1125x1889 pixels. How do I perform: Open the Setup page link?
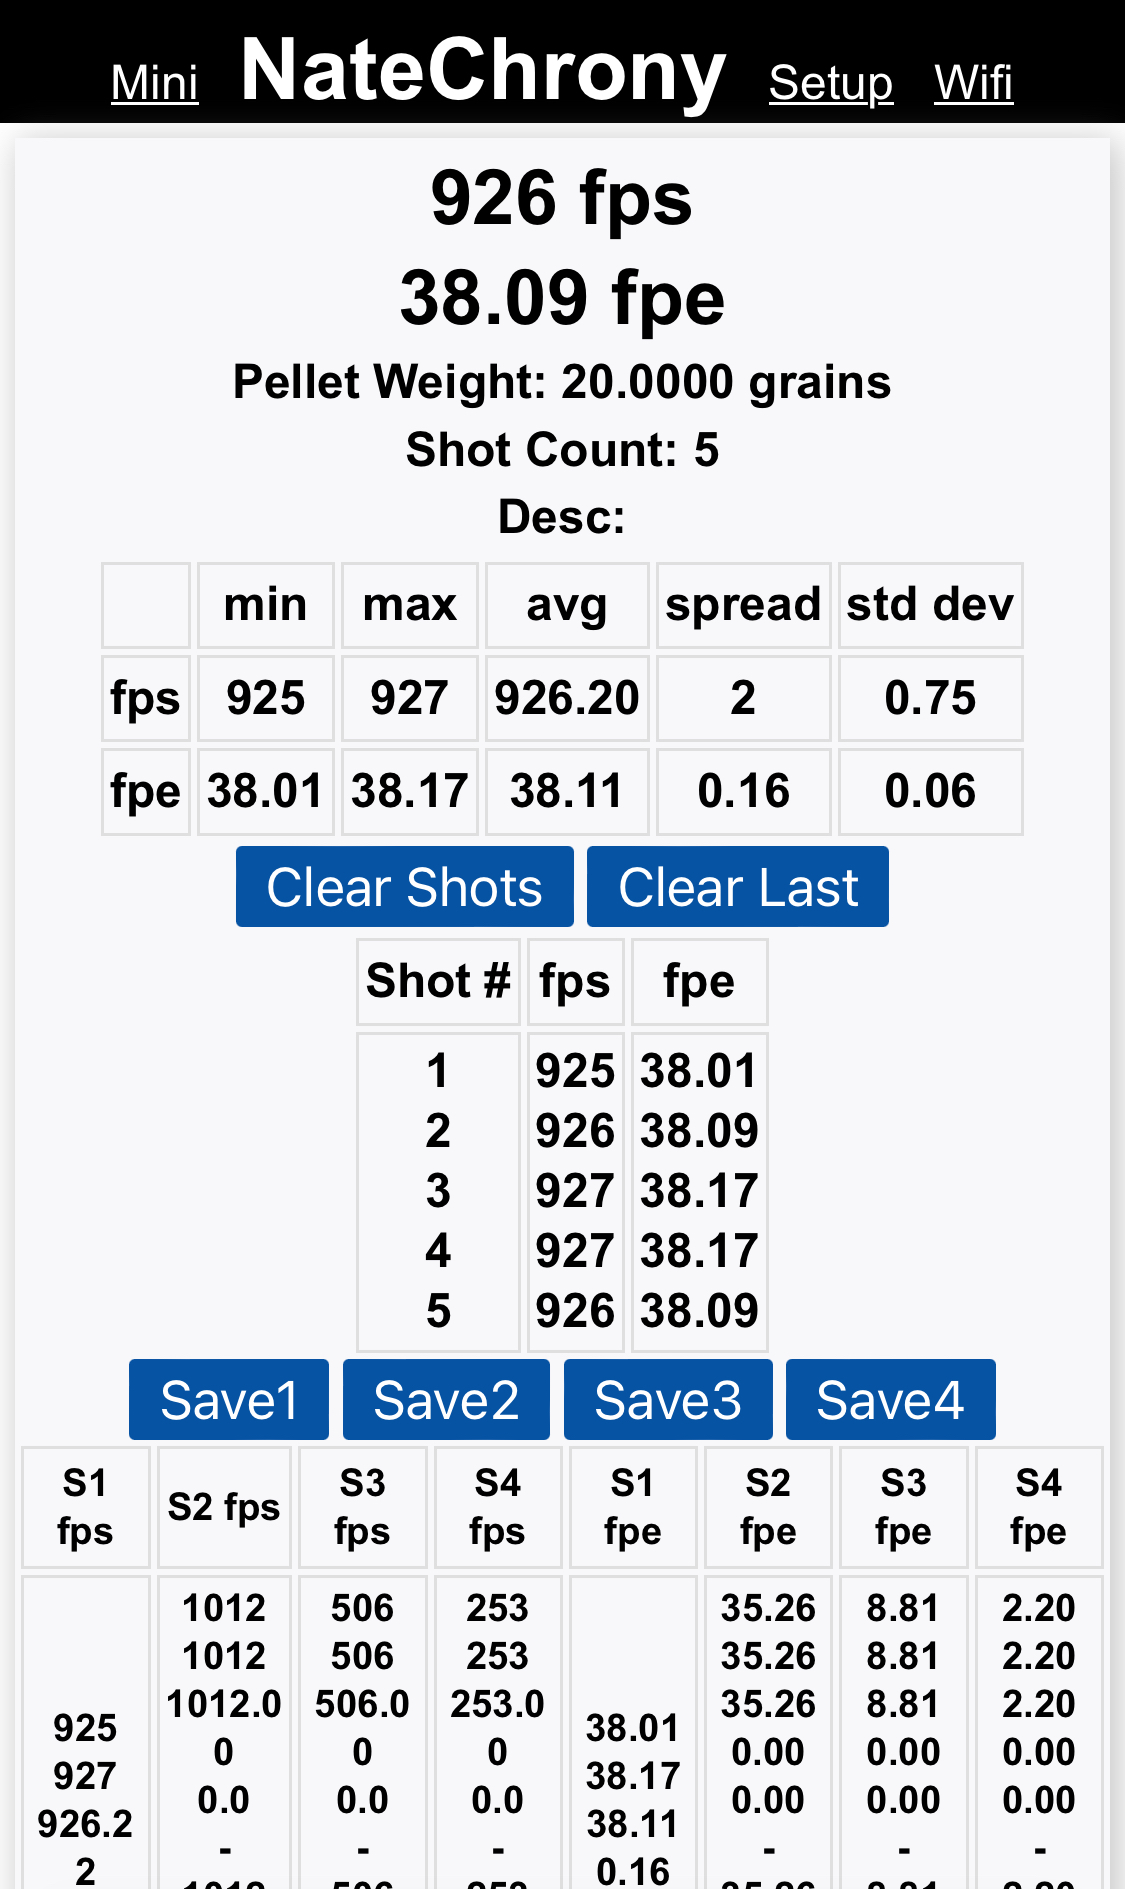(830, 83)
